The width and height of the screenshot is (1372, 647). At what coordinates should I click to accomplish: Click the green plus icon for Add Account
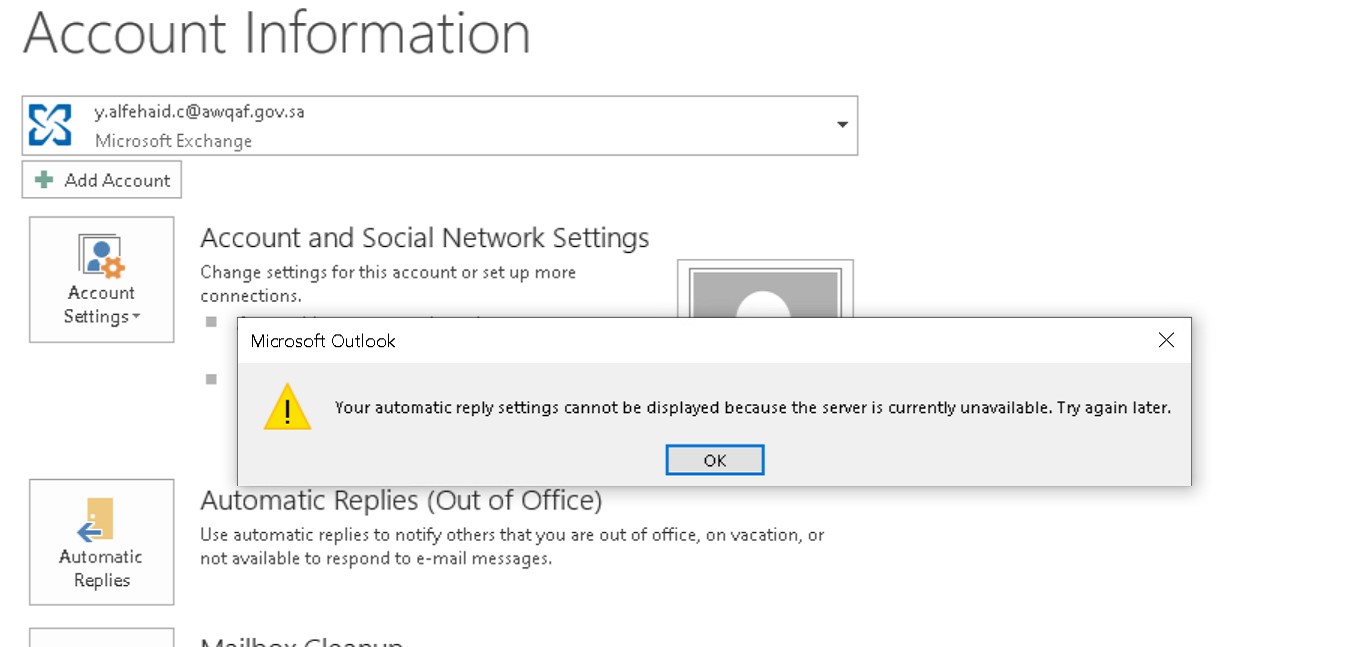click(44, 180)
